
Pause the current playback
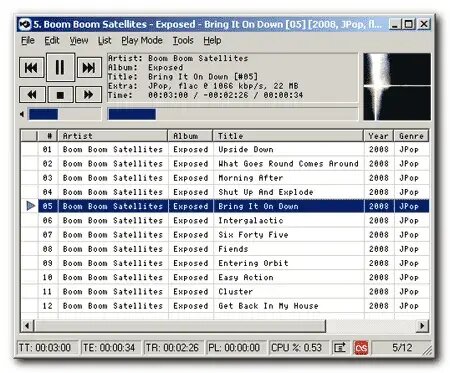60,67
